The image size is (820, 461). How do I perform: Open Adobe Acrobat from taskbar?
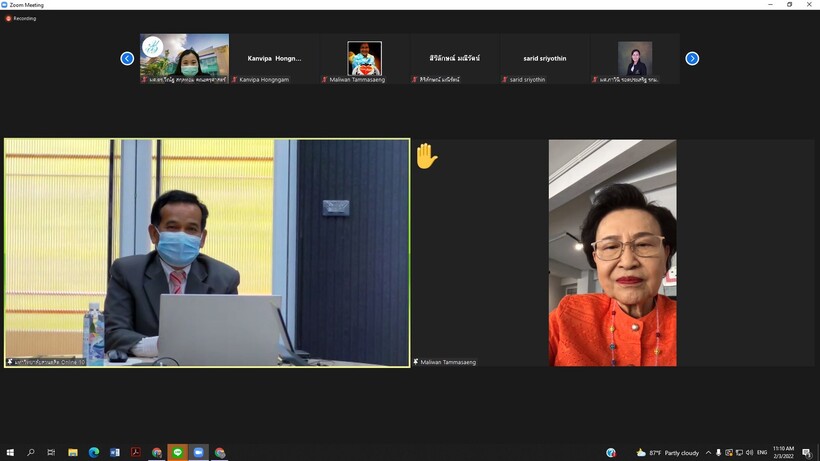coord(136,452)
